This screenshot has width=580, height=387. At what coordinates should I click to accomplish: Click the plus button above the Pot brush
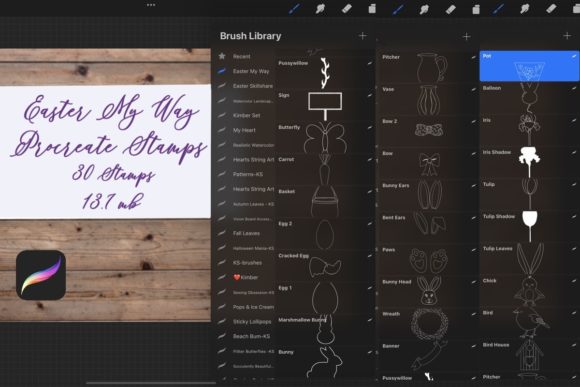coord(567,36)
